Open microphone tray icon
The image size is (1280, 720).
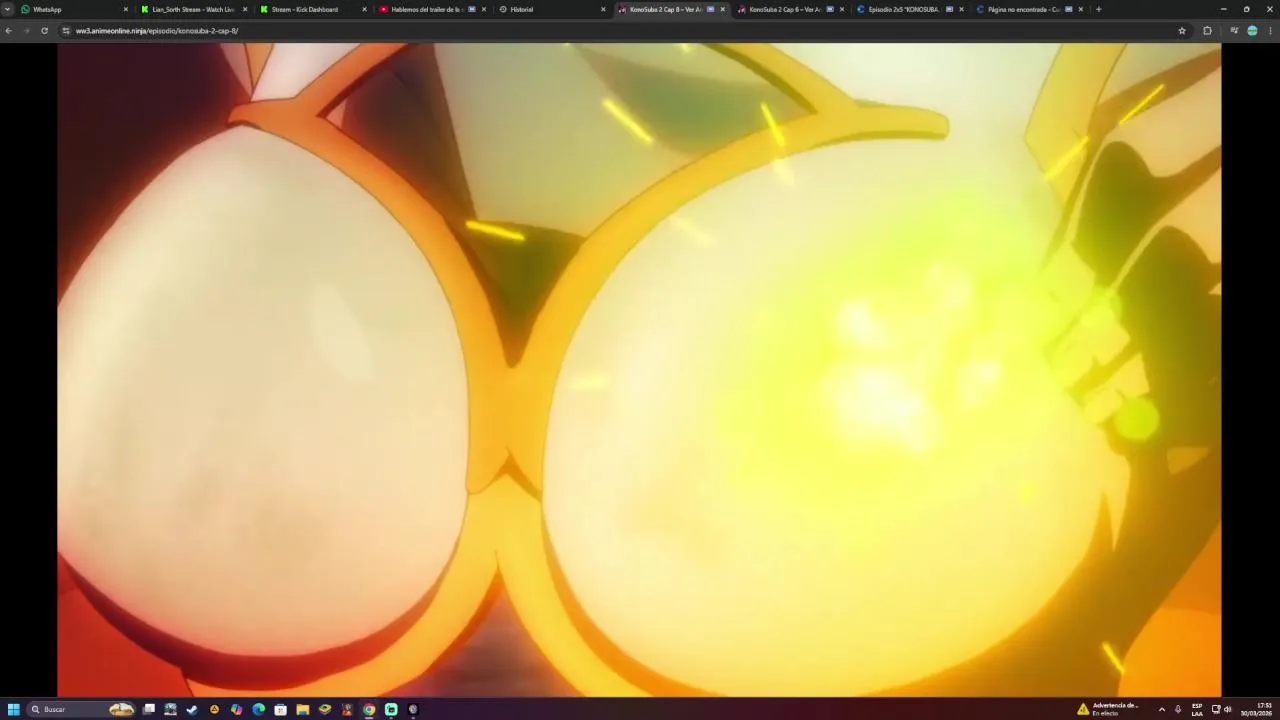click(x=1178, y=709)
